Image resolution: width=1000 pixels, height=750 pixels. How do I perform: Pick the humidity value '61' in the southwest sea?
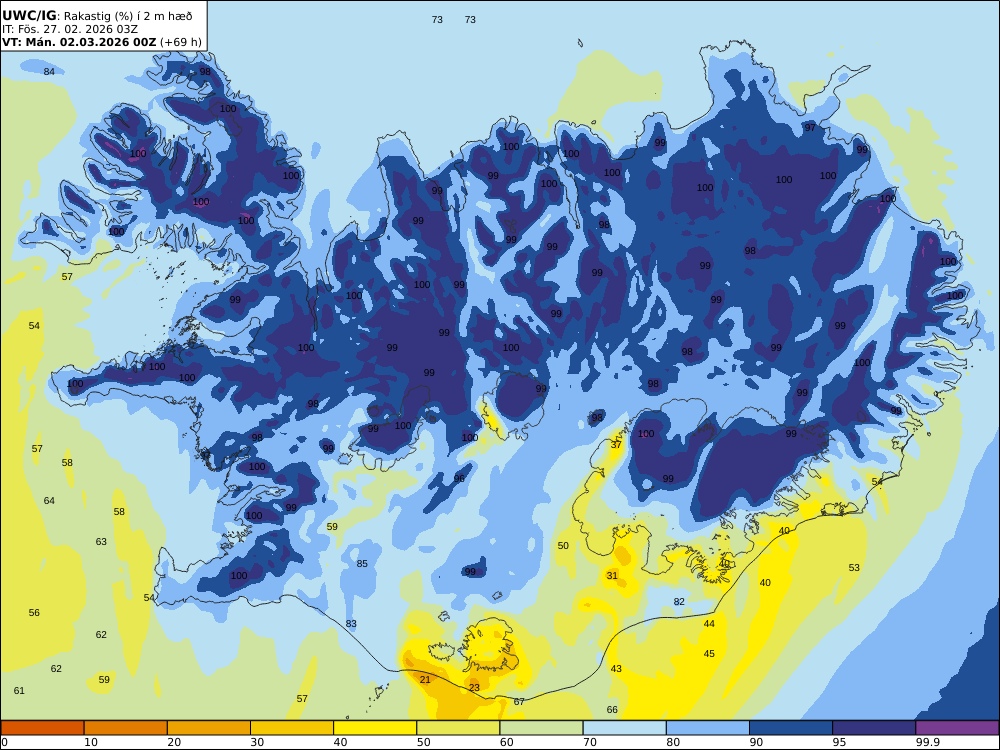tap(19, 691)
